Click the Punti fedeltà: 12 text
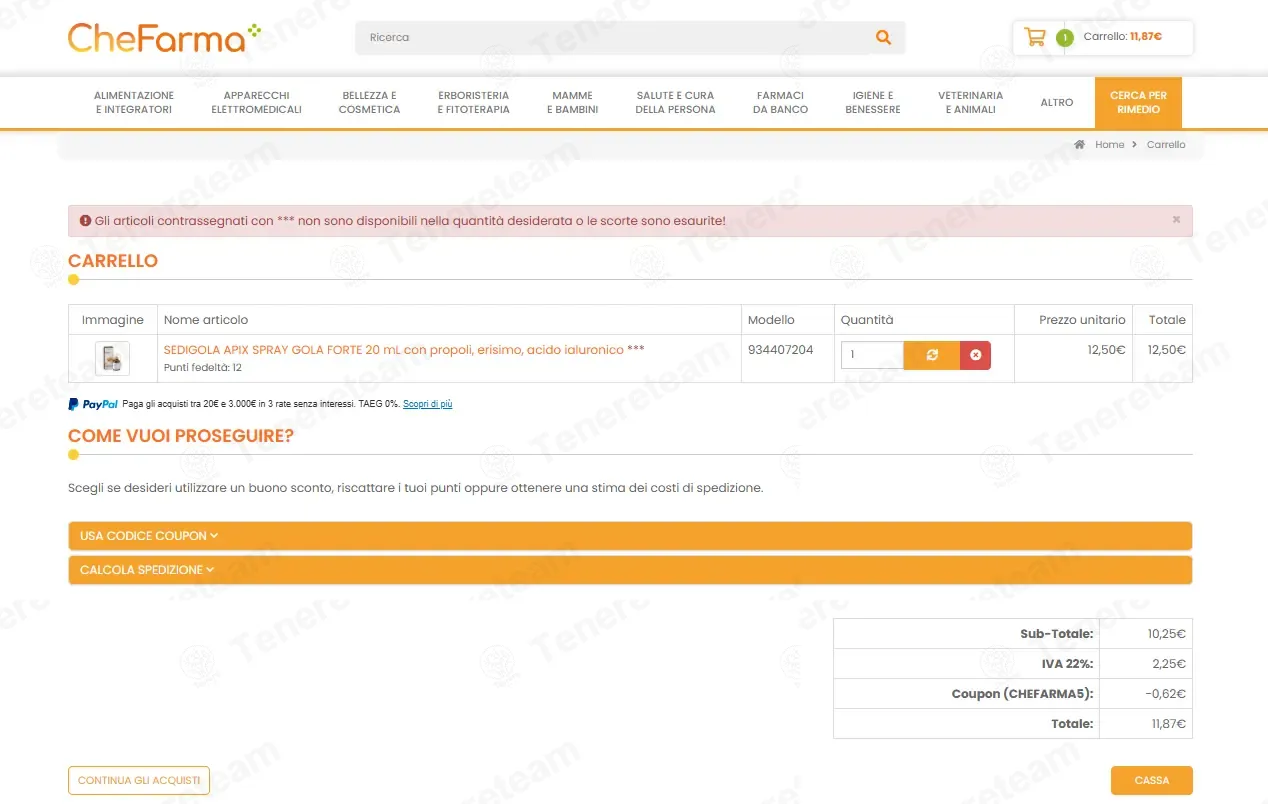Image resolution: width=1268 pixels, height=804 pixels. point(203,368)
